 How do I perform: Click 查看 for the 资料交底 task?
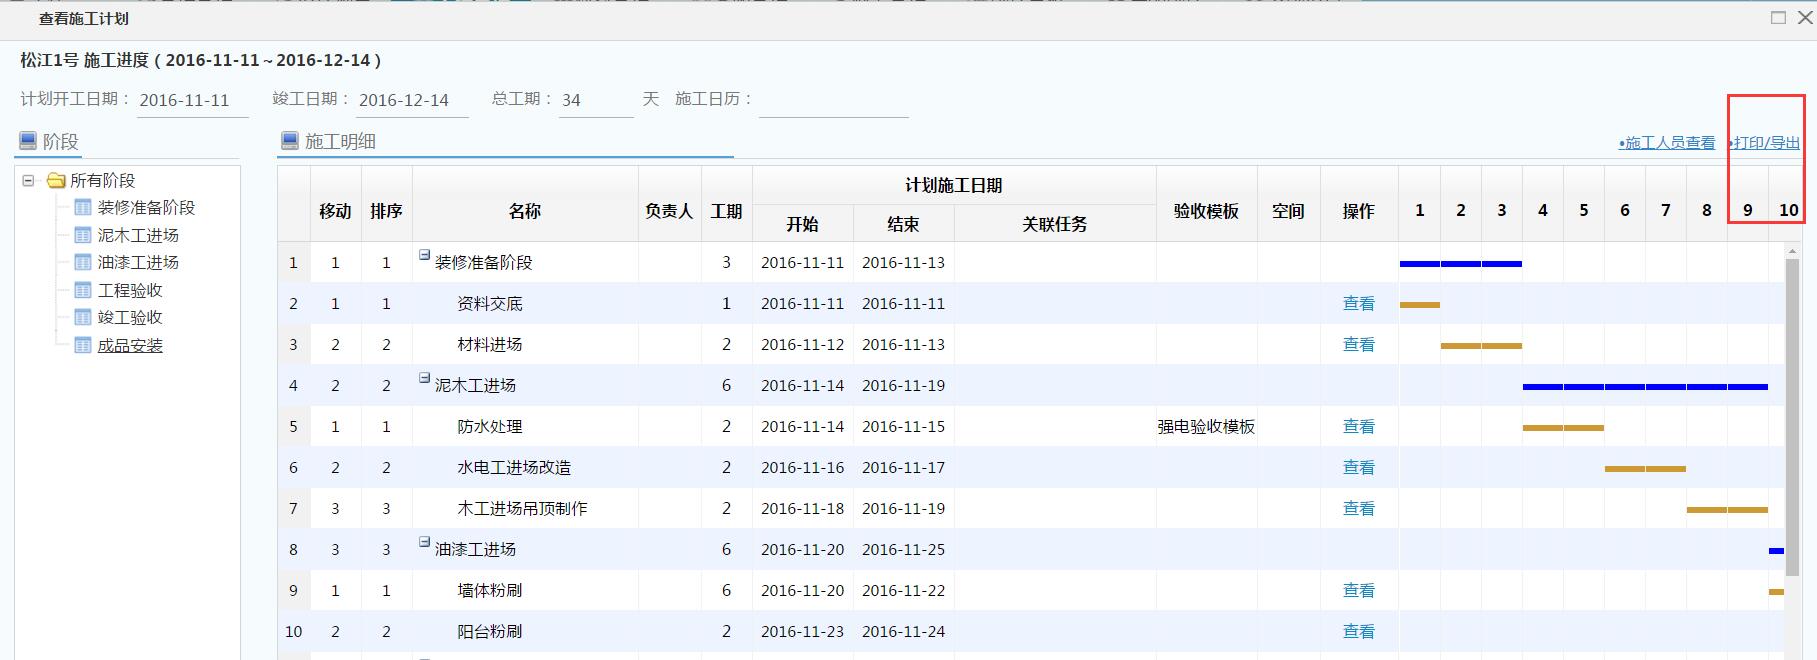(1358, 304)
